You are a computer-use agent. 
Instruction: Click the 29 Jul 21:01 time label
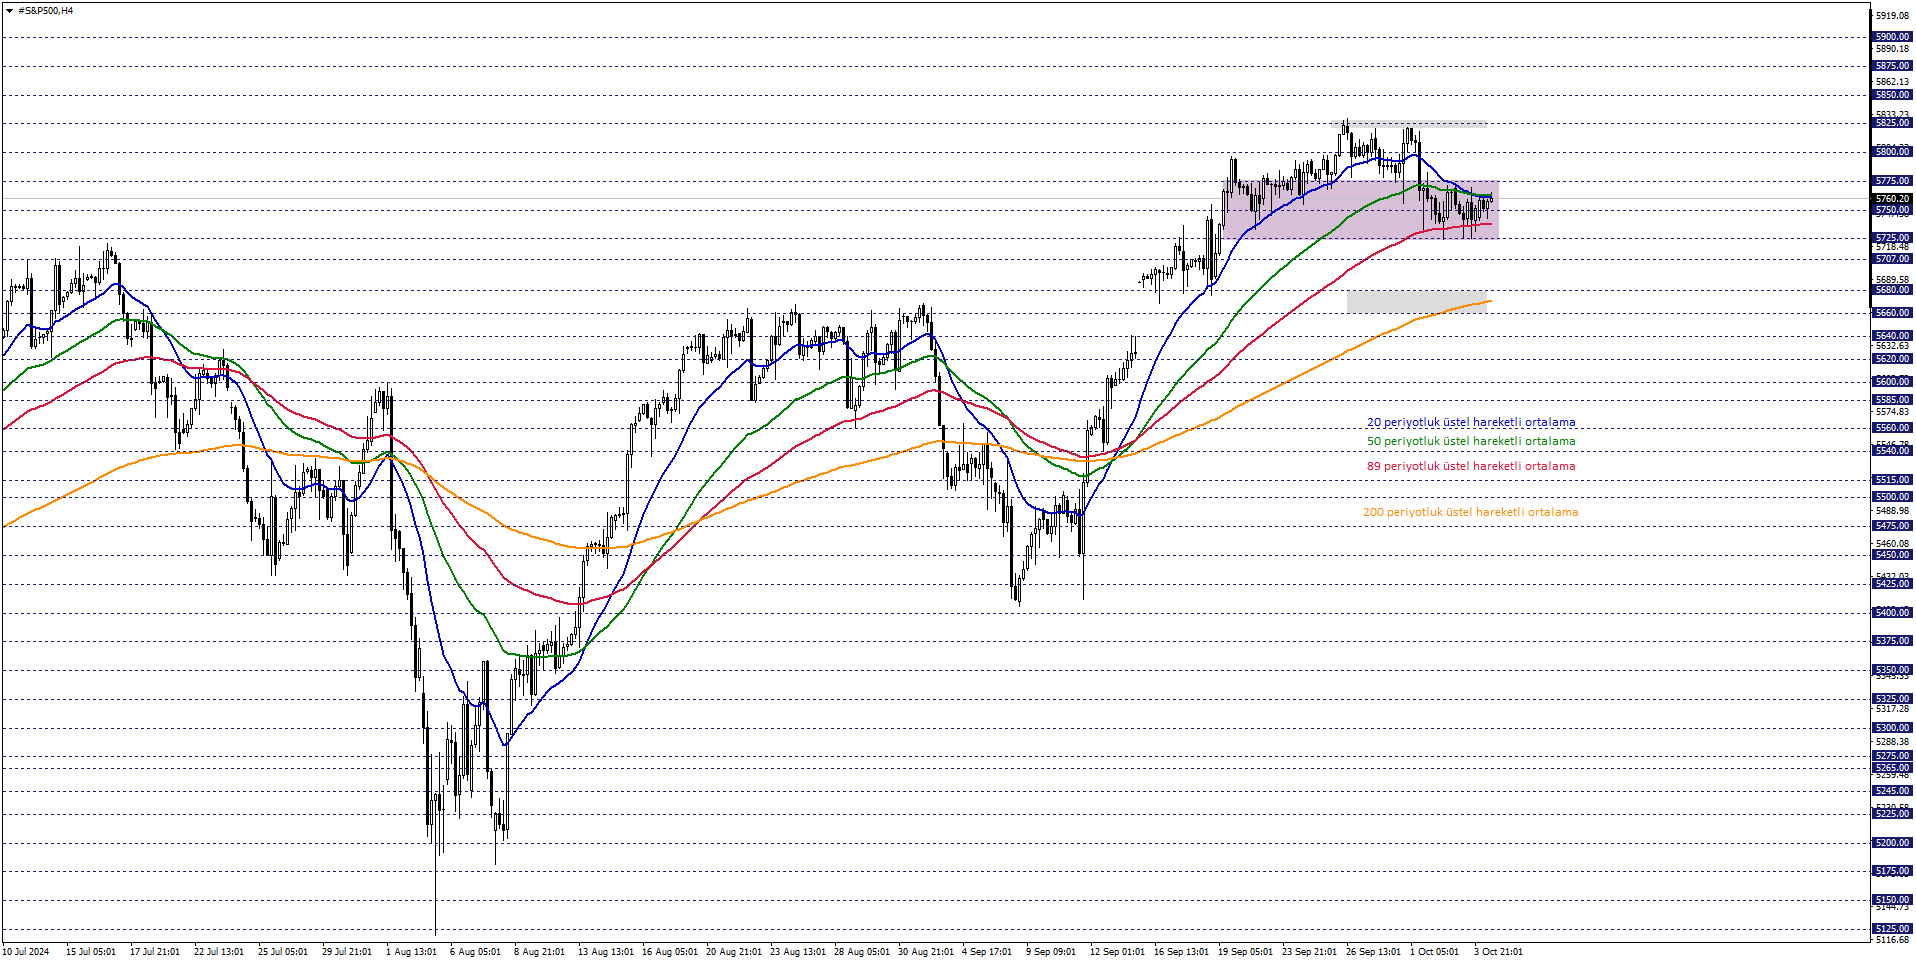347,952
